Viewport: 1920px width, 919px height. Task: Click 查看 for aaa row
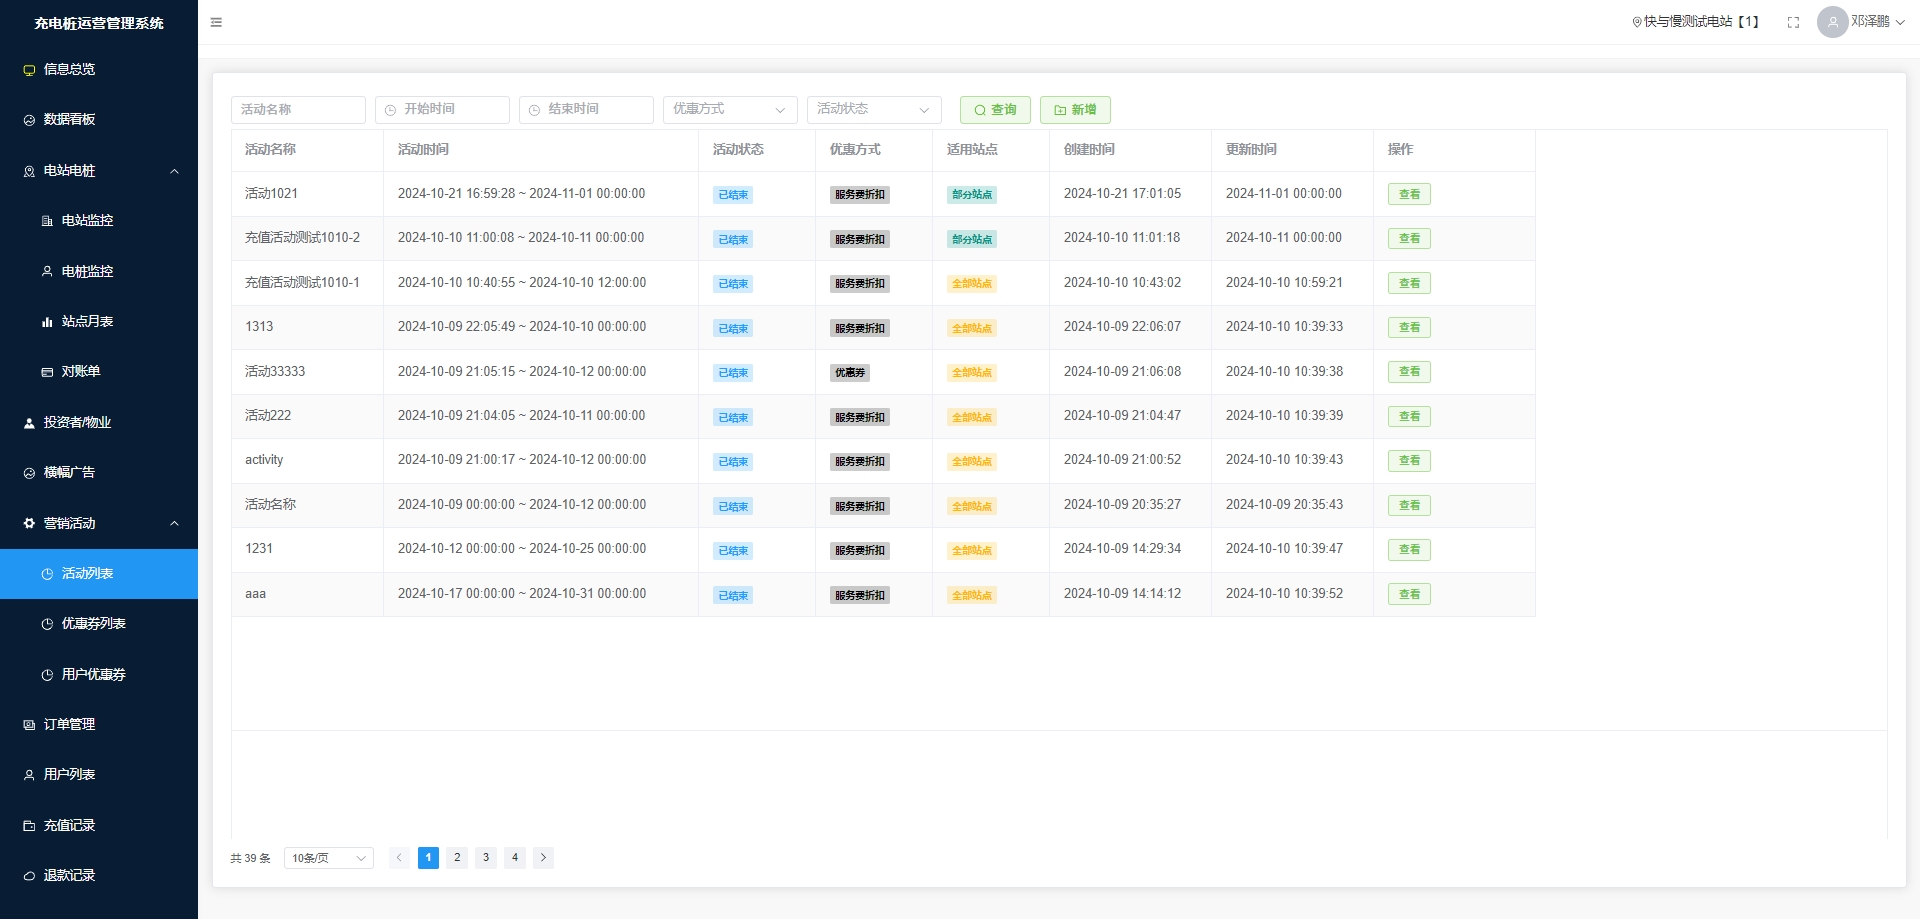[x=1409, y=594]
